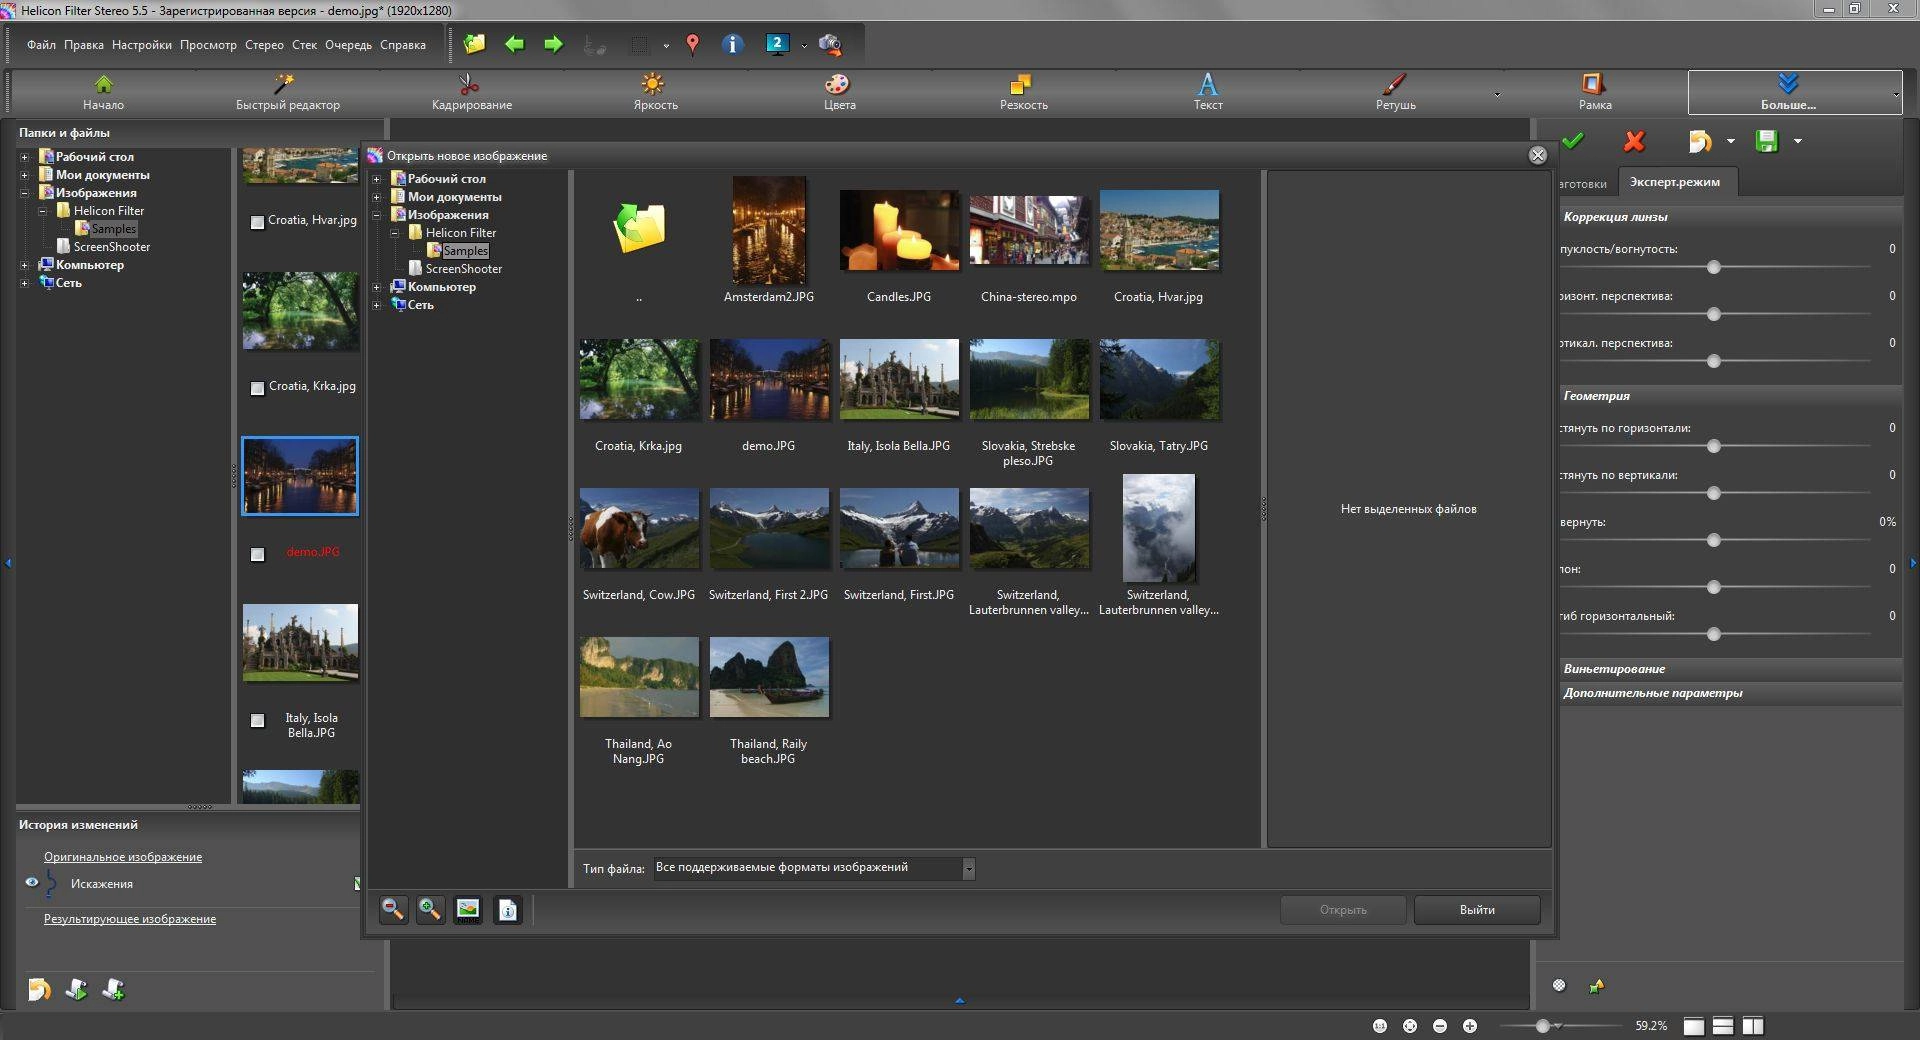Zoom in thumbnails in open dialog
The height and width of the screenshot is (1040, 1920).
430,909
